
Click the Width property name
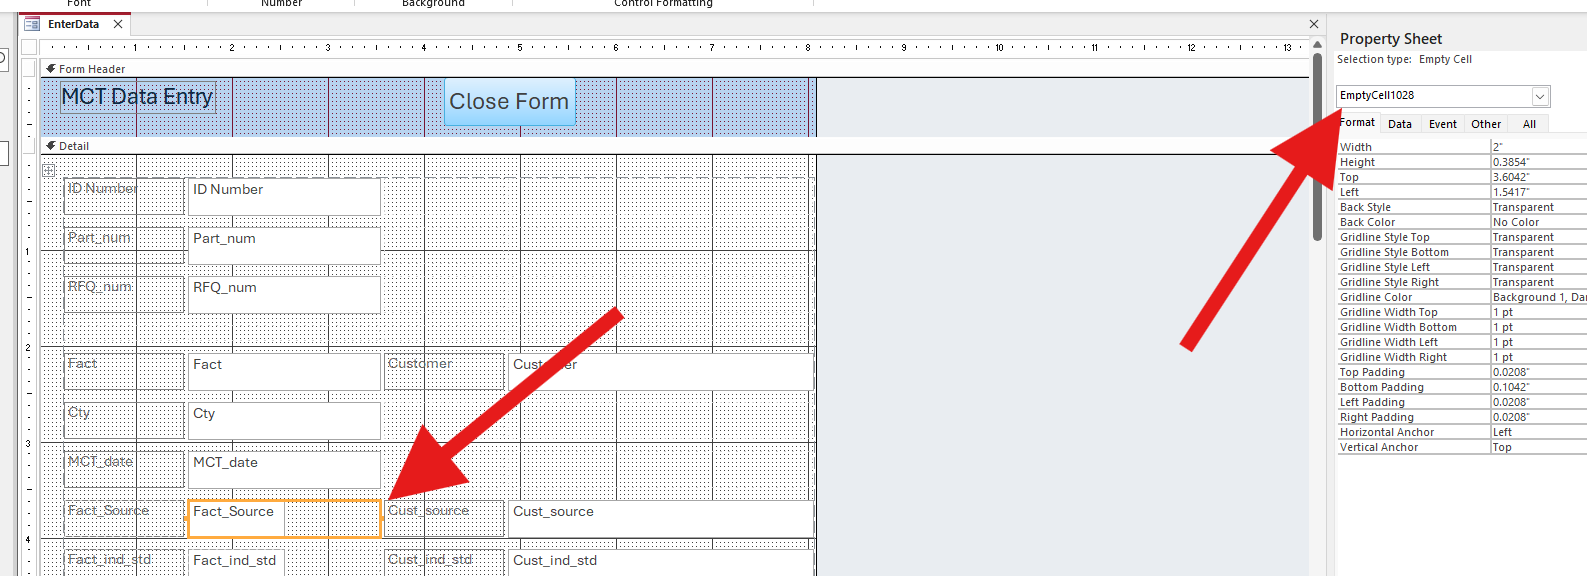(x=1356, y=147)
